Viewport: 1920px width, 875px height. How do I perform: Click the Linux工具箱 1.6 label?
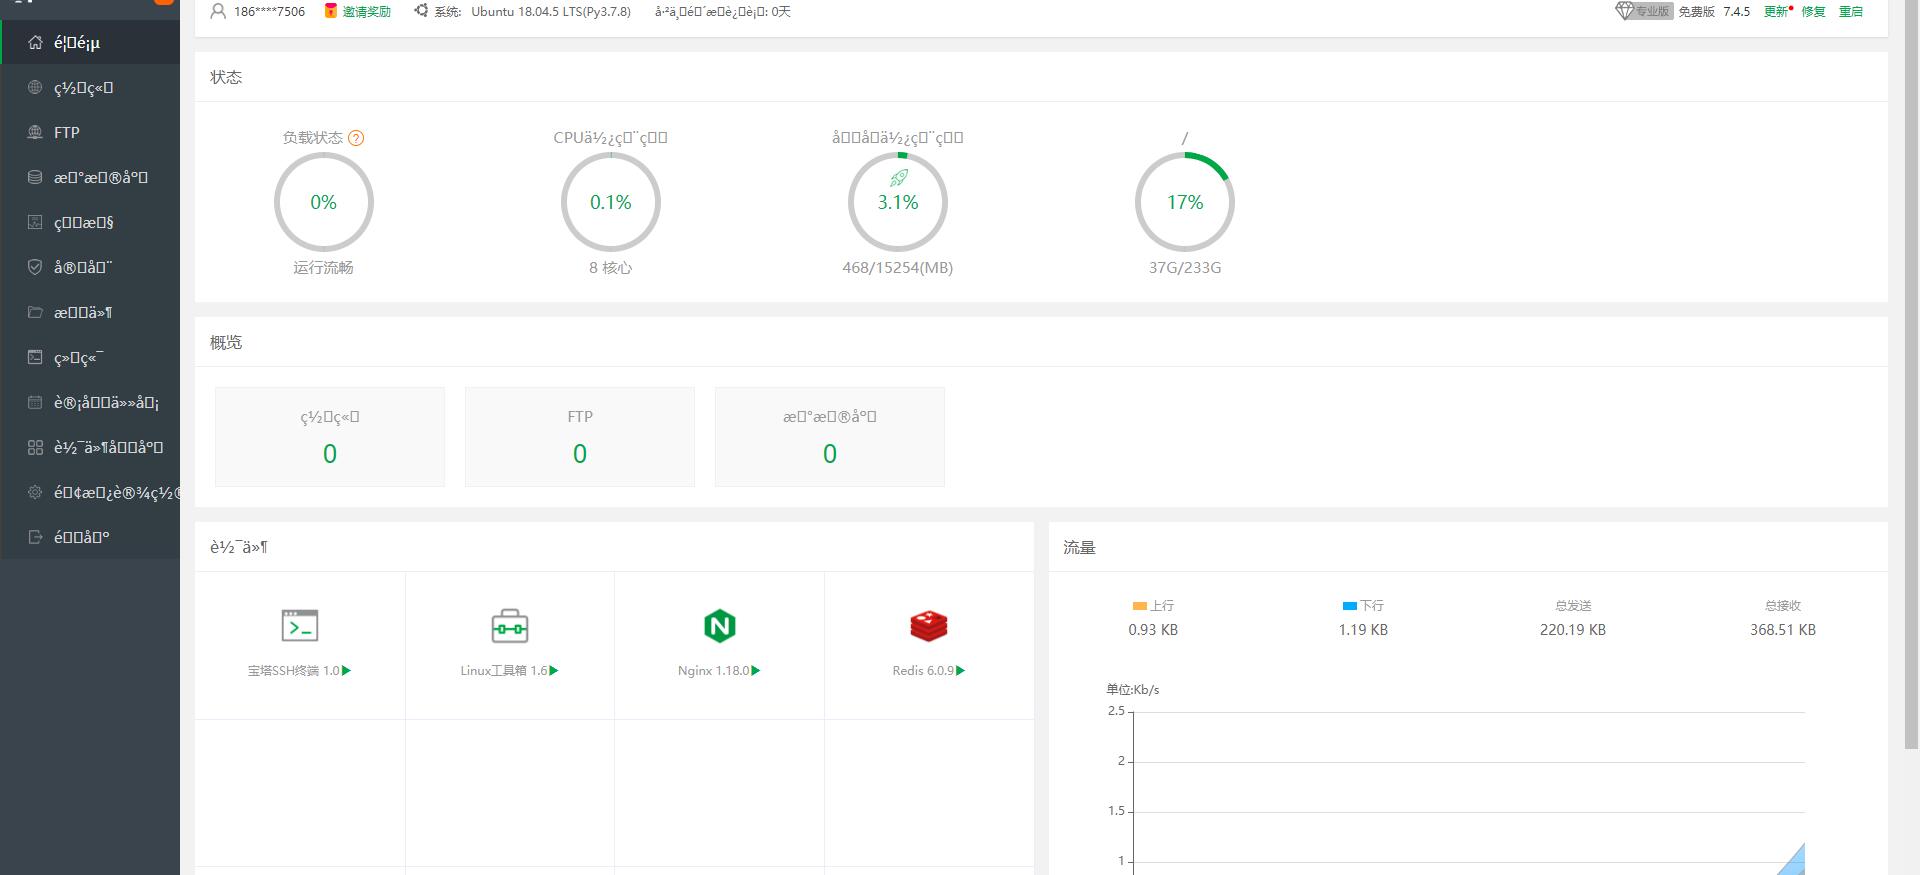(504, 671)
